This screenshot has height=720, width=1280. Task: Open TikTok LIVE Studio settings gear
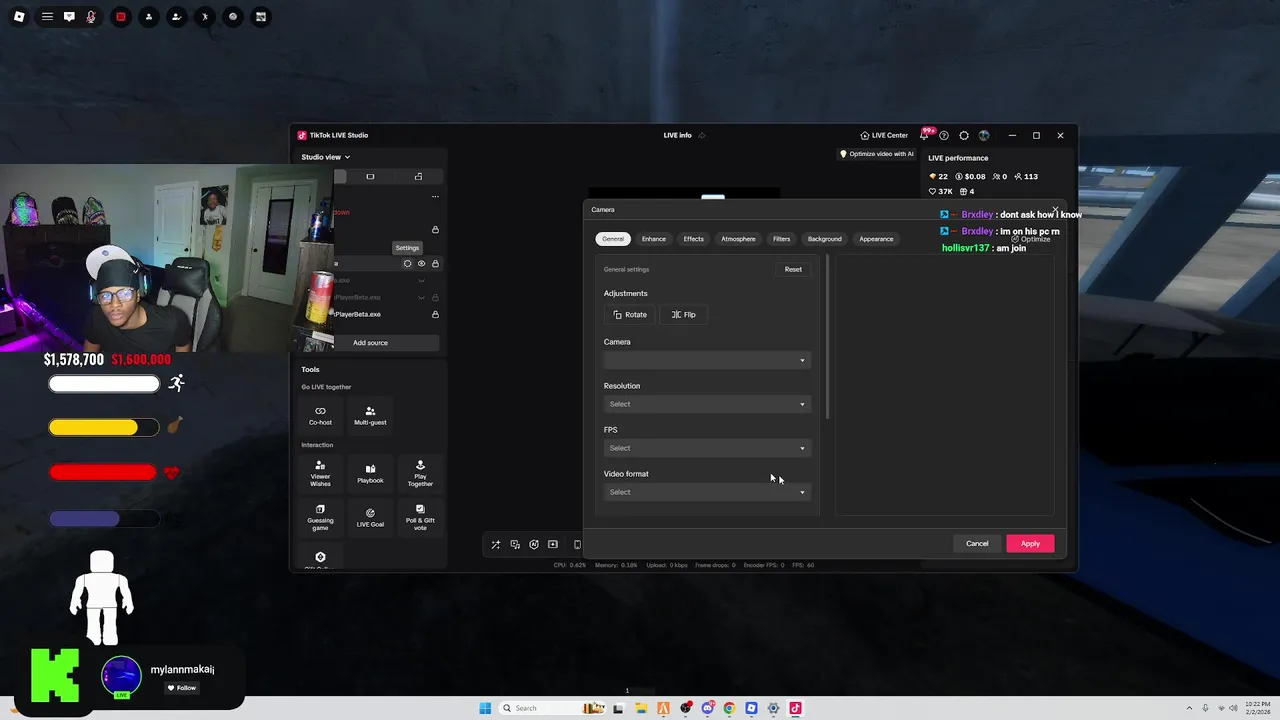pyautogui.click(x=964, y=135)
